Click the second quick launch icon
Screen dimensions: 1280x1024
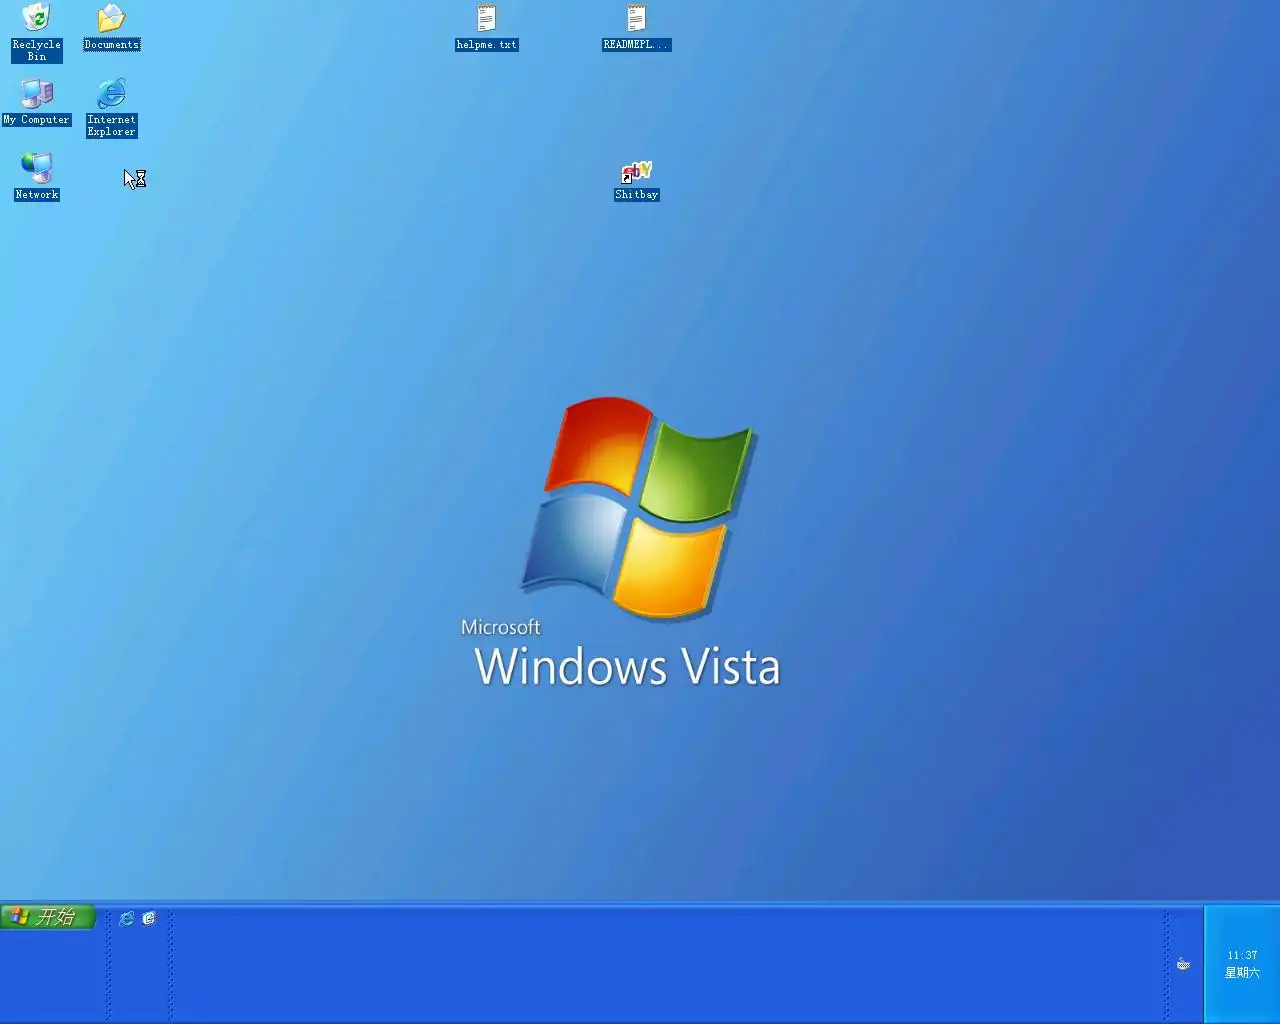[149, 918]
